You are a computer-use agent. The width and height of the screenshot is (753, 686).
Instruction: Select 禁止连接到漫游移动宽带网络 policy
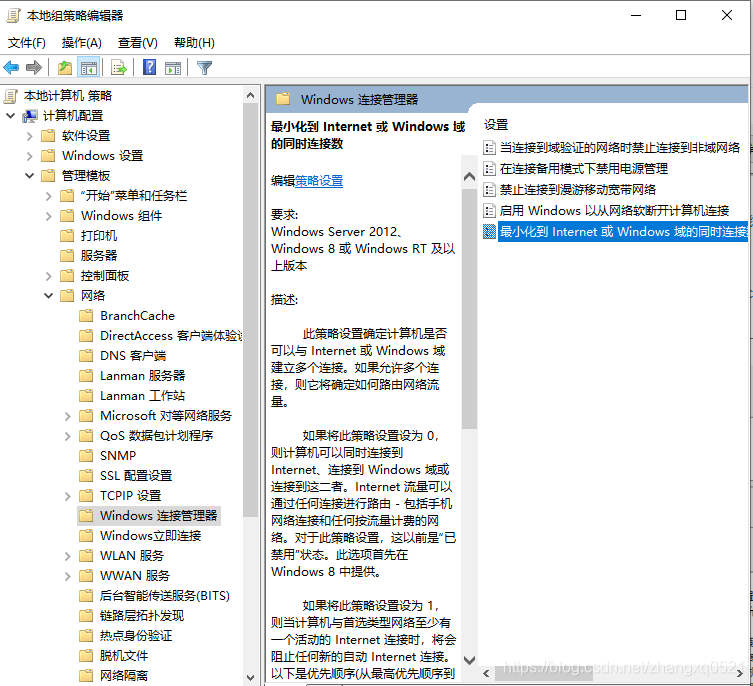pos(578,190)
